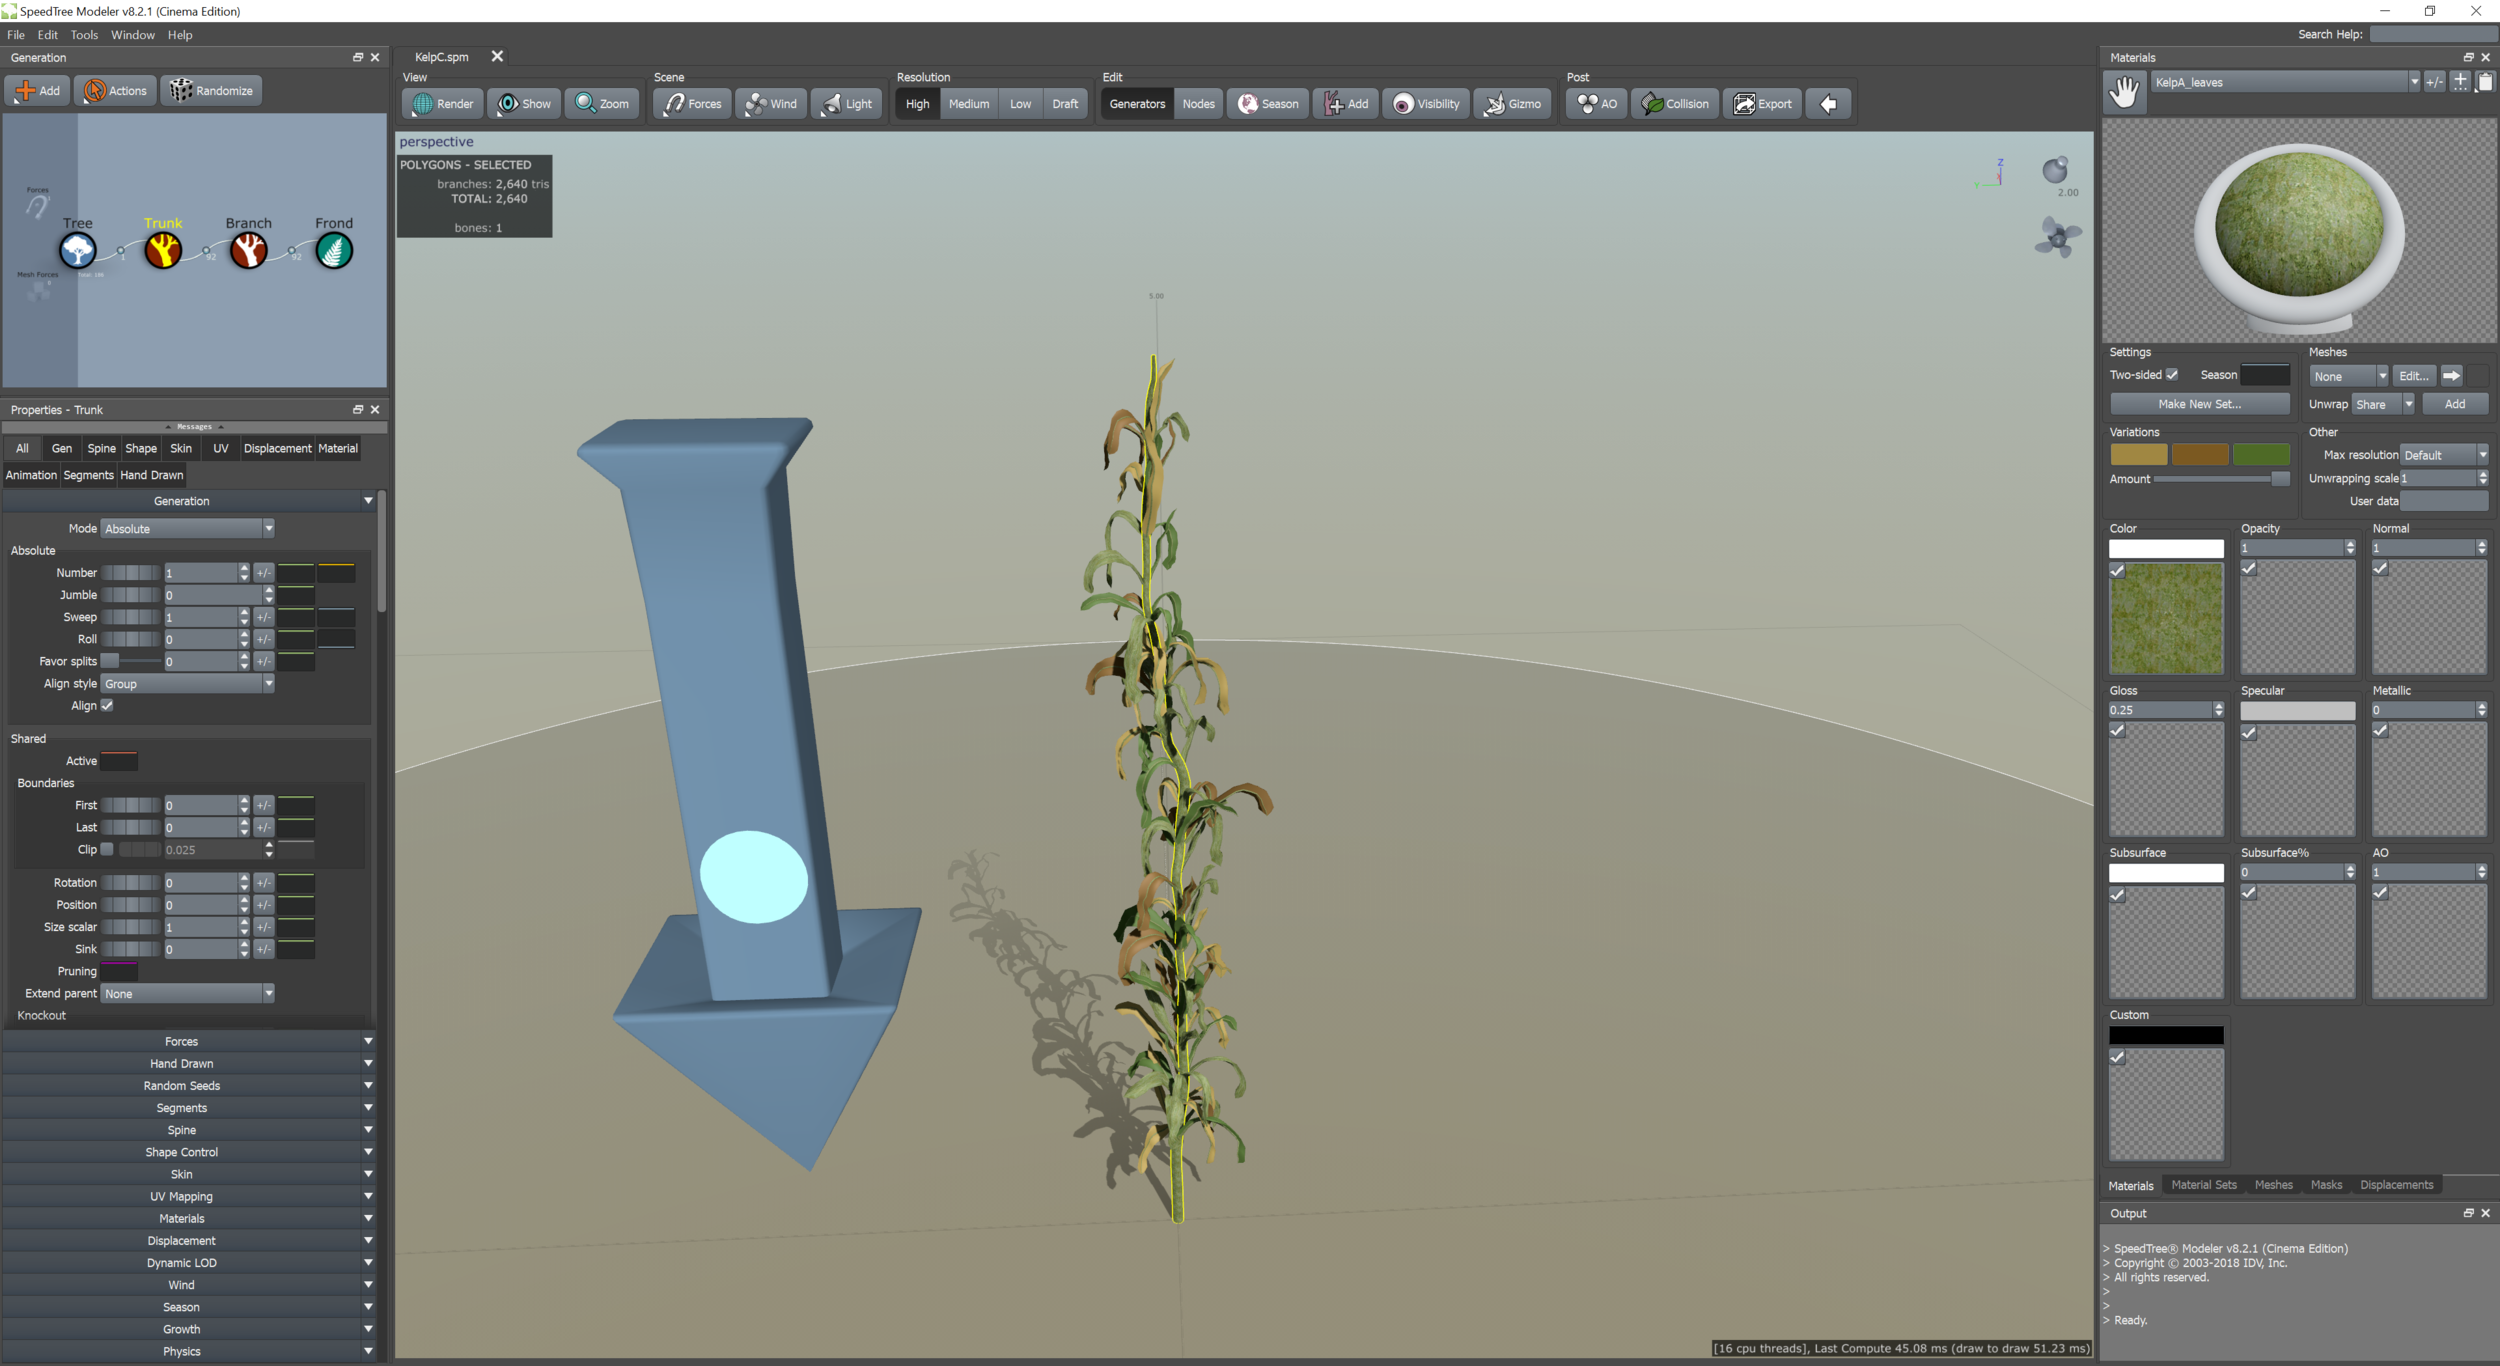Click the Edit button under Meshes
Viewport: 2500px width, 1366px height.
[x=2412, y=375]
